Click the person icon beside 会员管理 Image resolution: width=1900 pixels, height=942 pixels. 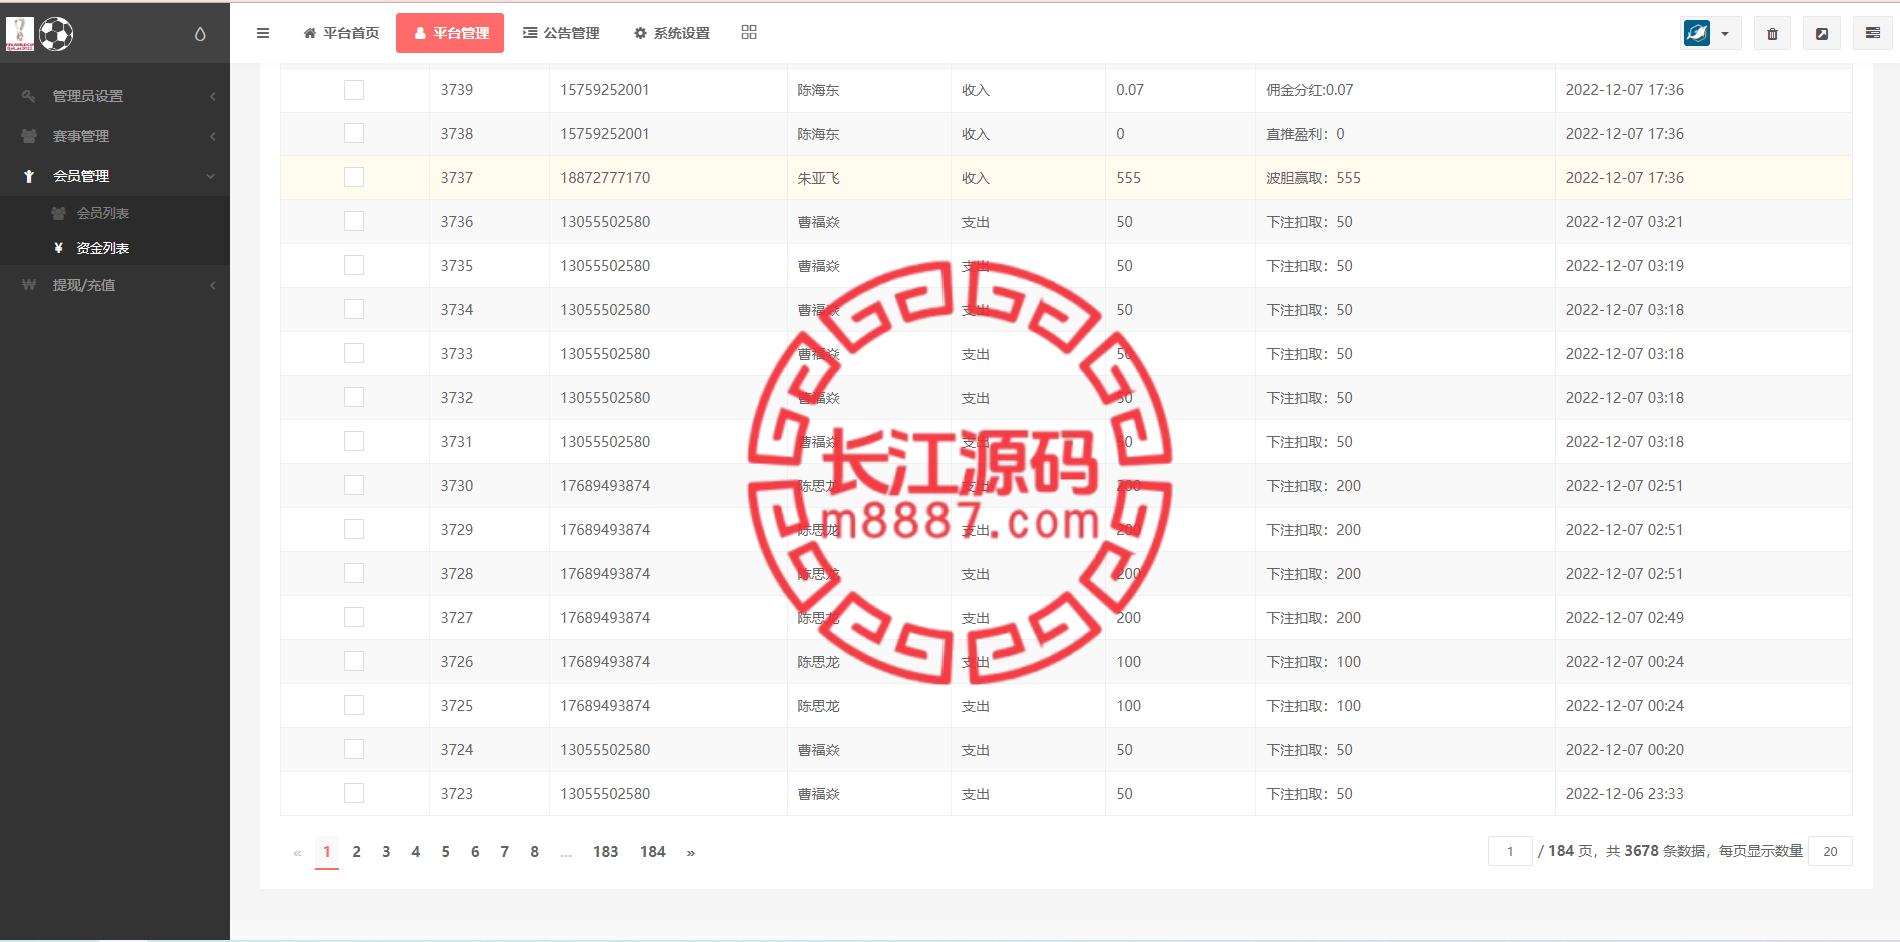pos(29,176)
